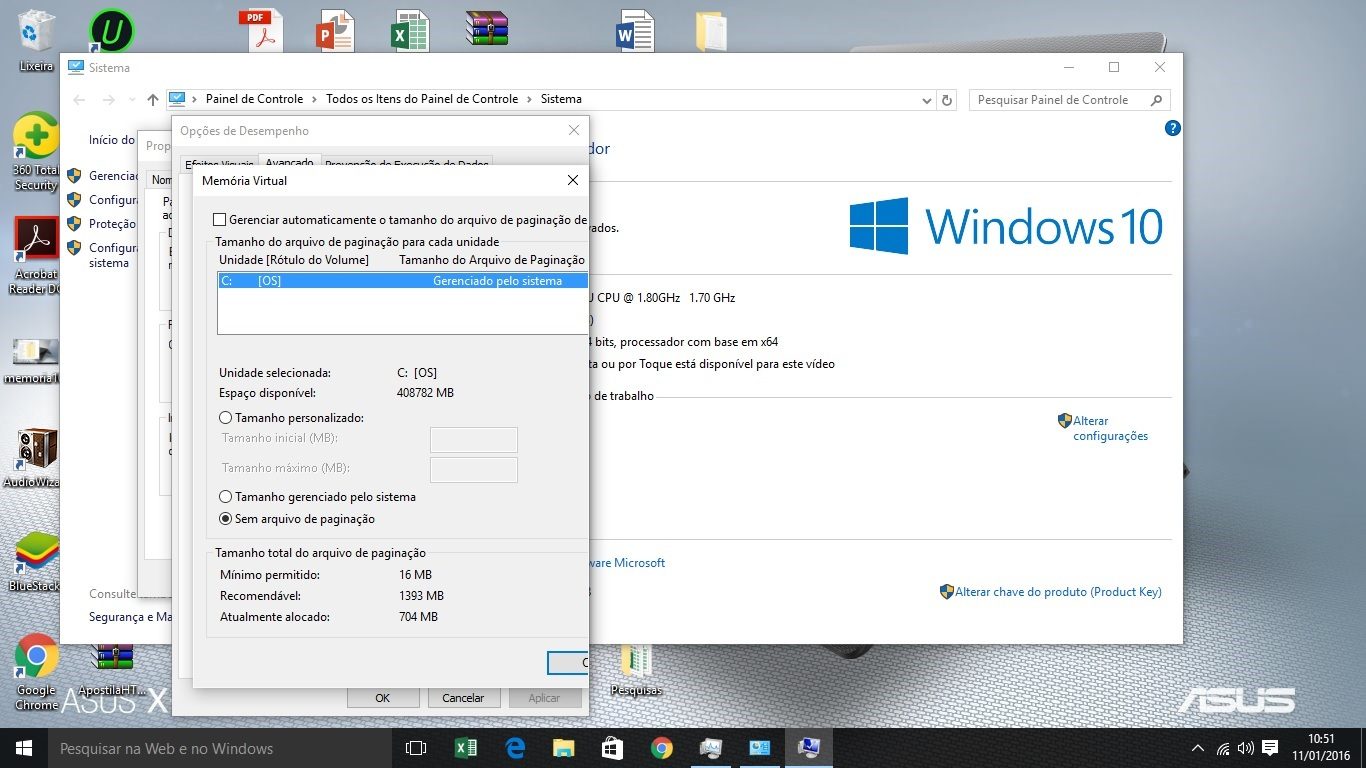The height and width of the screenshot is (768, 1366).
Task: Launch Acrobat Reader DC desktop shortcut
Action: click(x=36, y=256)
